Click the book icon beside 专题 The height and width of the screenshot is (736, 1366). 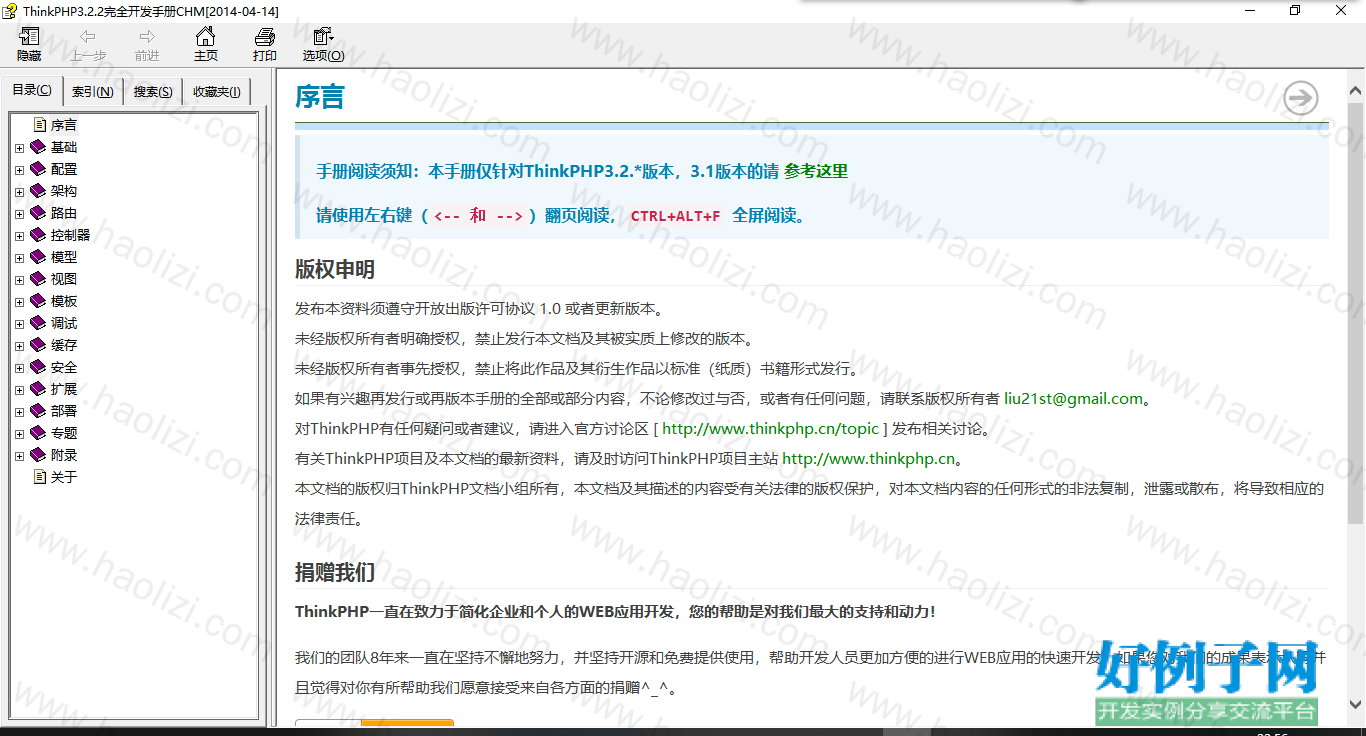[38, 433]
